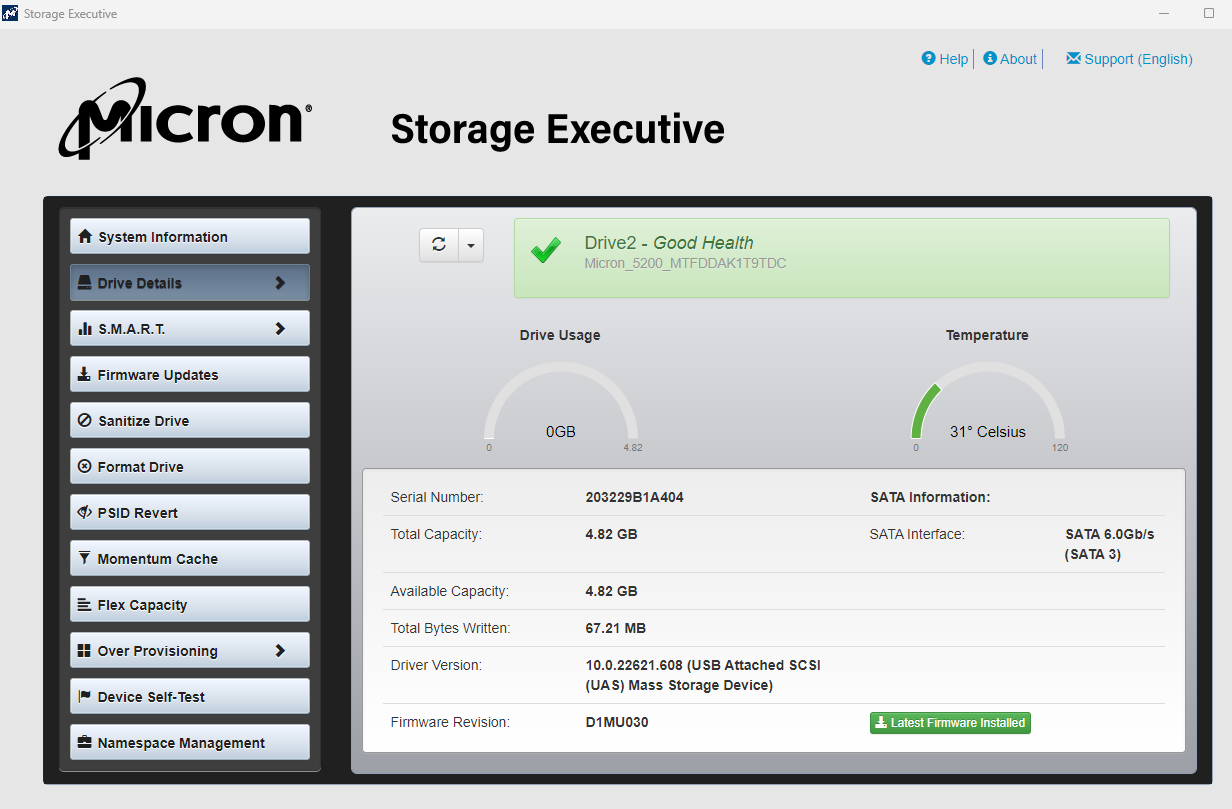Click firmware revision D1MU030 value
Screen dimensions: 1232x809
617,722
